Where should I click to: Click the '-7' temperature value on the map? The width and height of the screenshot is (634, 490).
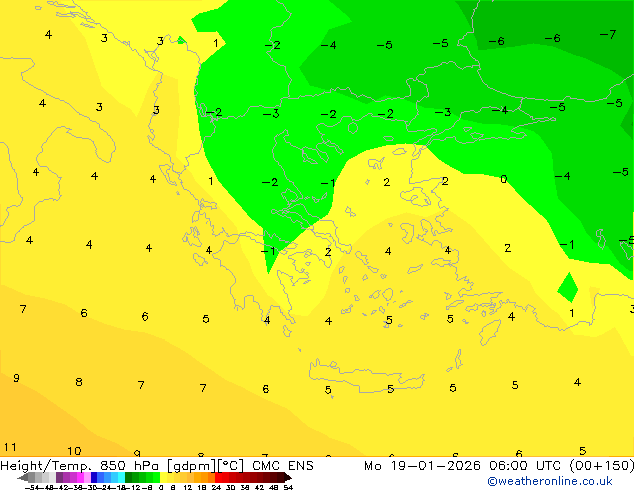pyautogui.click(x=608, y=34)
